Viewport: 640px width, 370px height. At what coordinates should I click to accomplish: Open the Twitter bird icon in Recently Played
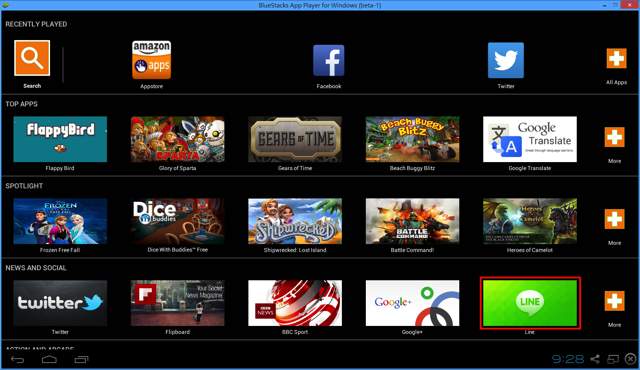506,60
